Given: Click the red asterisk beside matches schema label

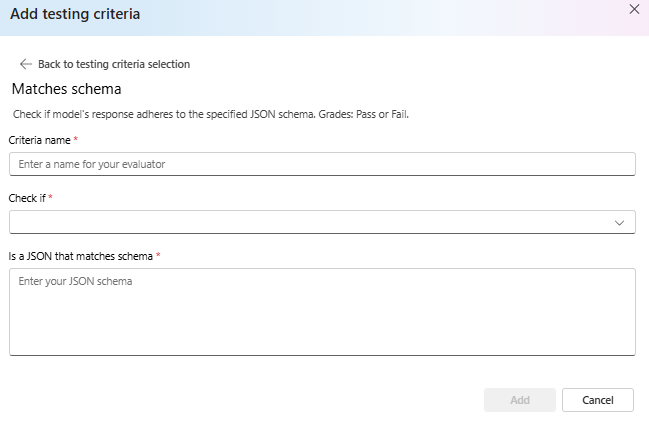Looking at the screenshot, I should (158, 255).
